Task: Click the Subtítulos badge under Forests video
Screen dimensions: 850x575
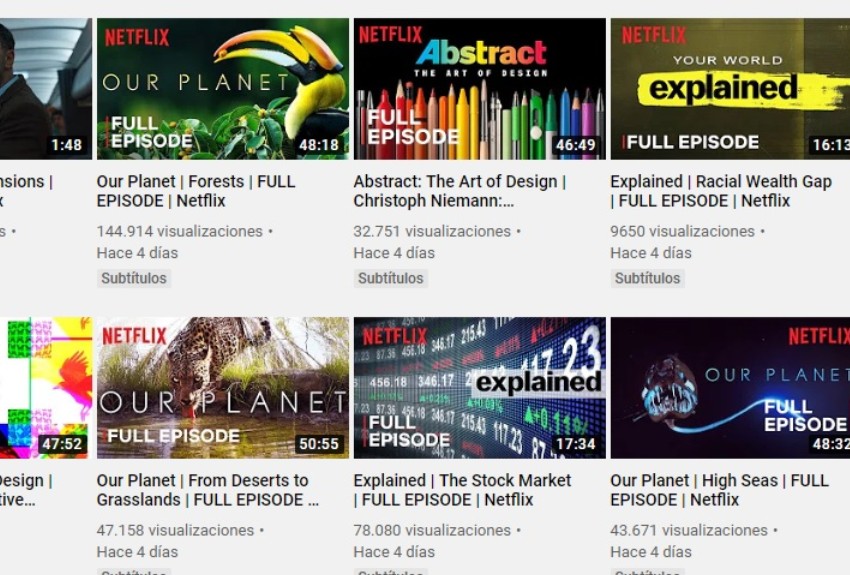Action: click(x=134, y=278)
